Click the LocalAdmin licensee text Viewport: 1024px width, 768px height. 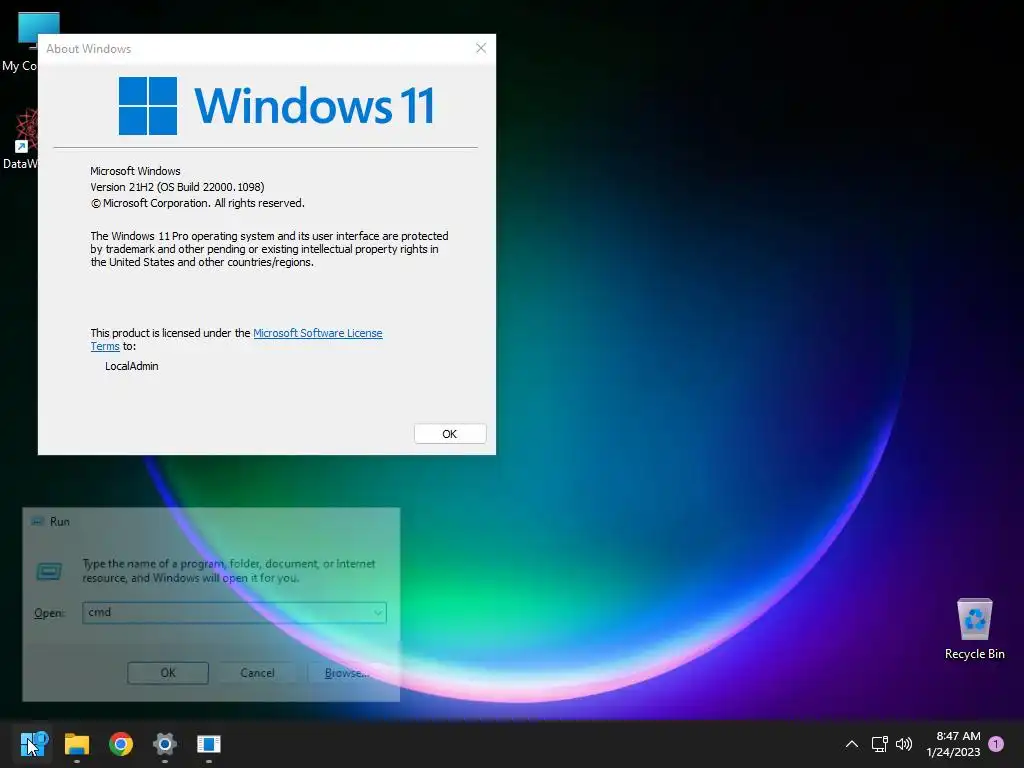pyautogui.click(x=131, y=366)
